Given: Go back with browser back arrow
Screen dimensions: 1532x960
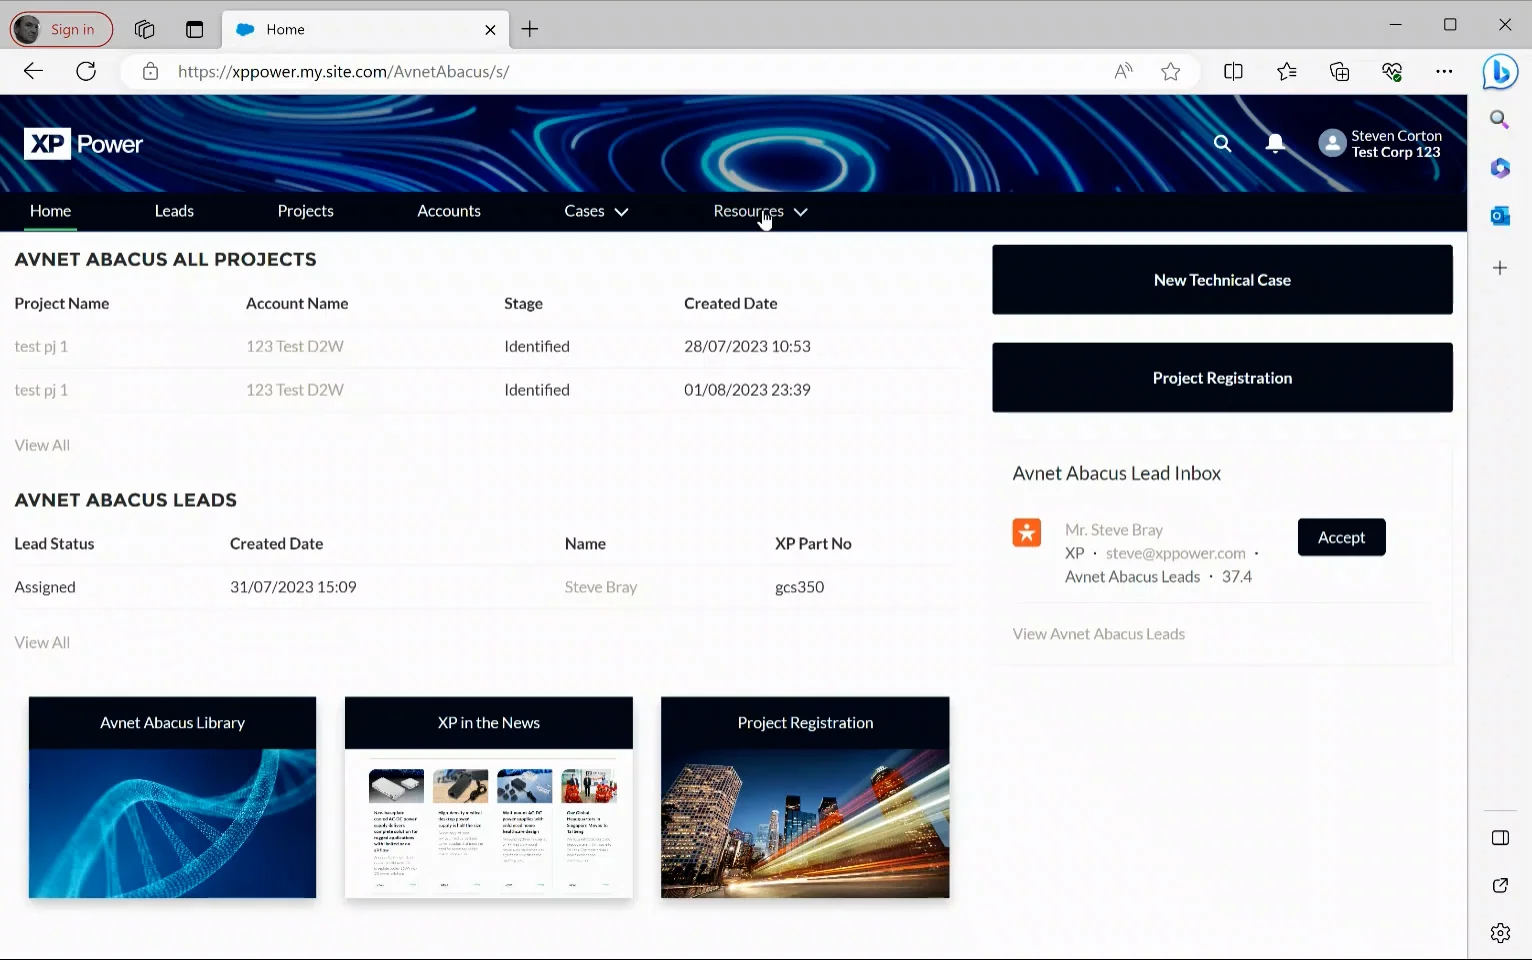Looking at the screenshot, I should tap(33, 71).
